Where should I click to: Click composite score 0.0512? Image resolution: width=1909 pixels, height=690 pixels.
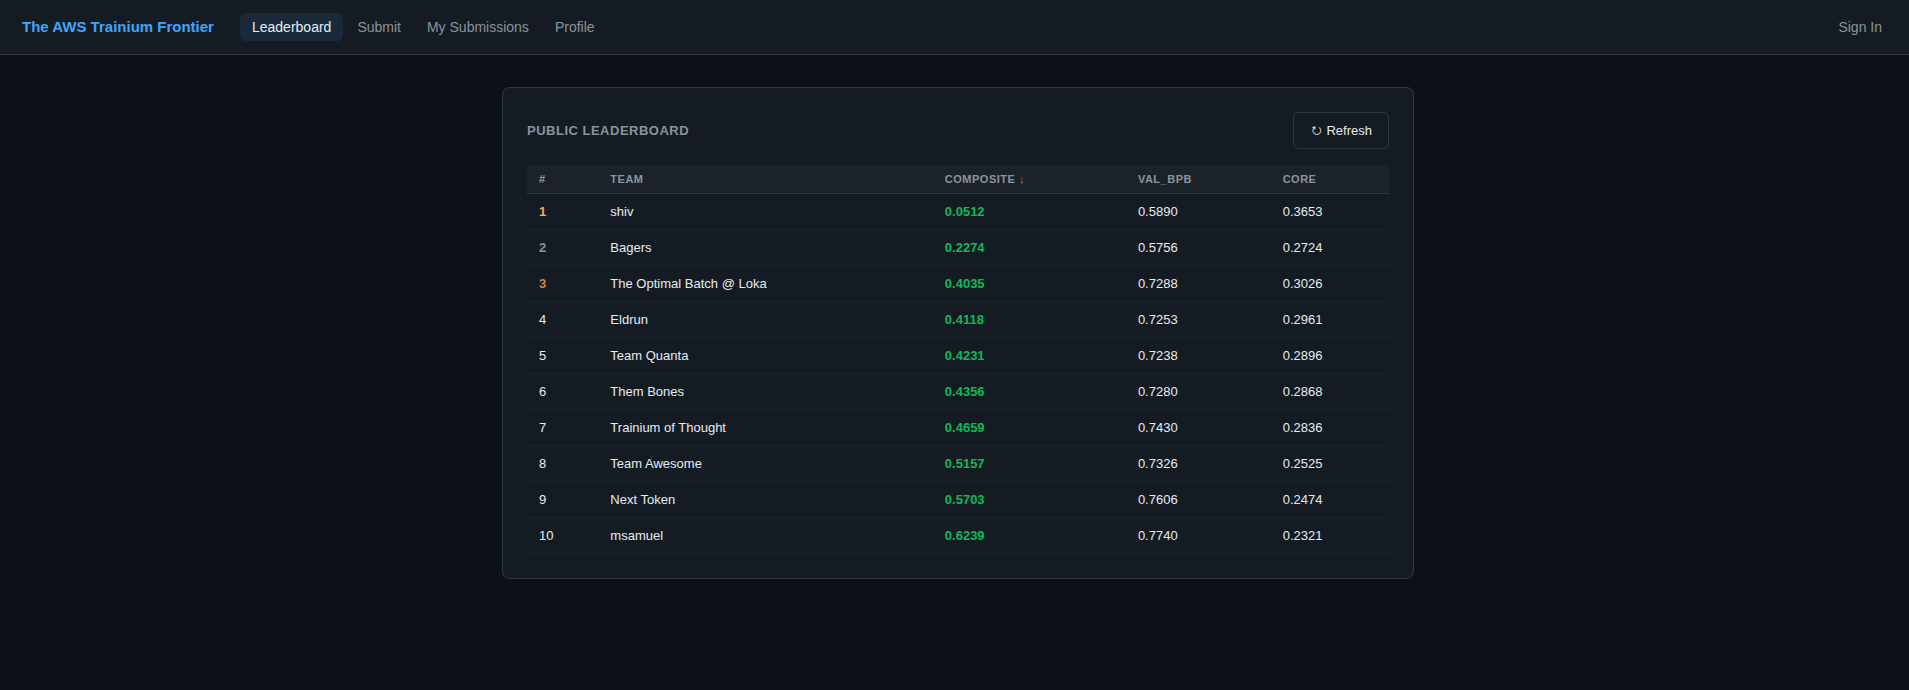pos(964,212)
